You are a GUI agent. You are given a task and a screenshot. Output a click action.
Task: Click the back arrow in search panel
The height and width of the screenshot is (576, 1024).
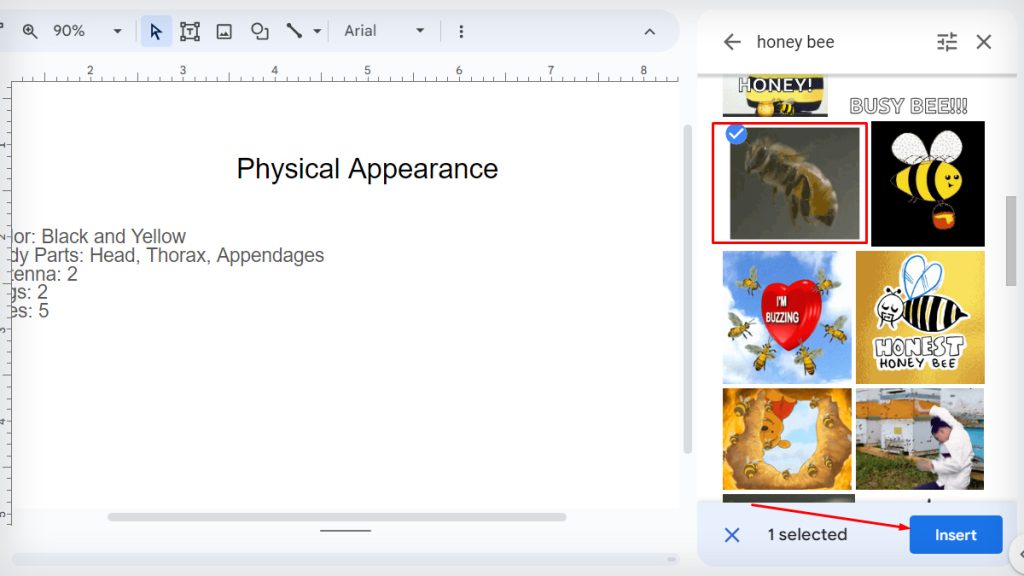click(731, 42)
